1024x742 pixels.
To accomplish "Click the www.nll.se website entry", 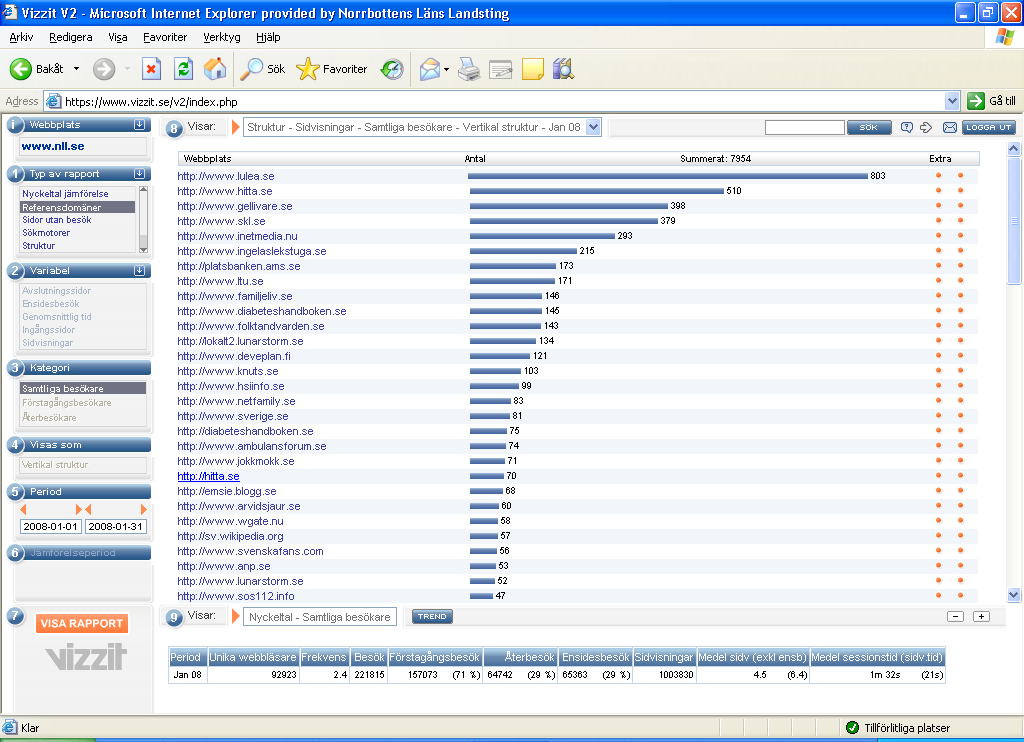I will coord(53,146).
